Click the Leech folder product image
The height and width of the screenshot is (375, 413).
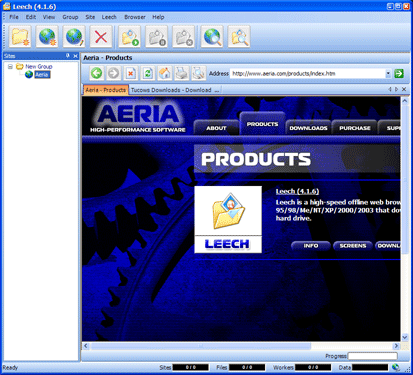228,211
